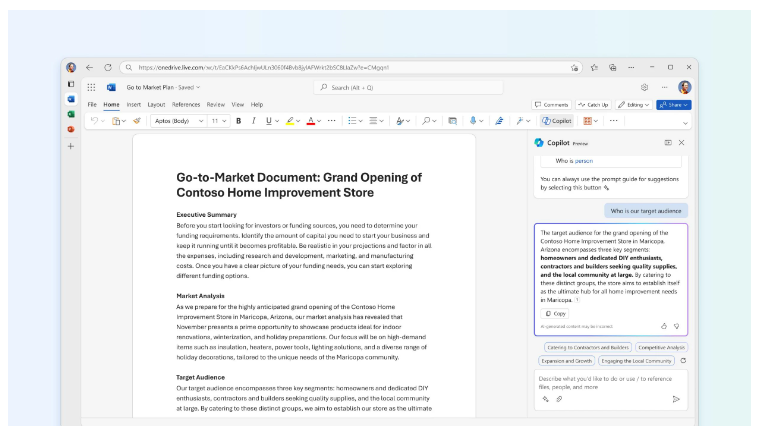Screen dimensions: 761x439
Task: Click the plus icon in sidebar
Action: click(71, 146)
